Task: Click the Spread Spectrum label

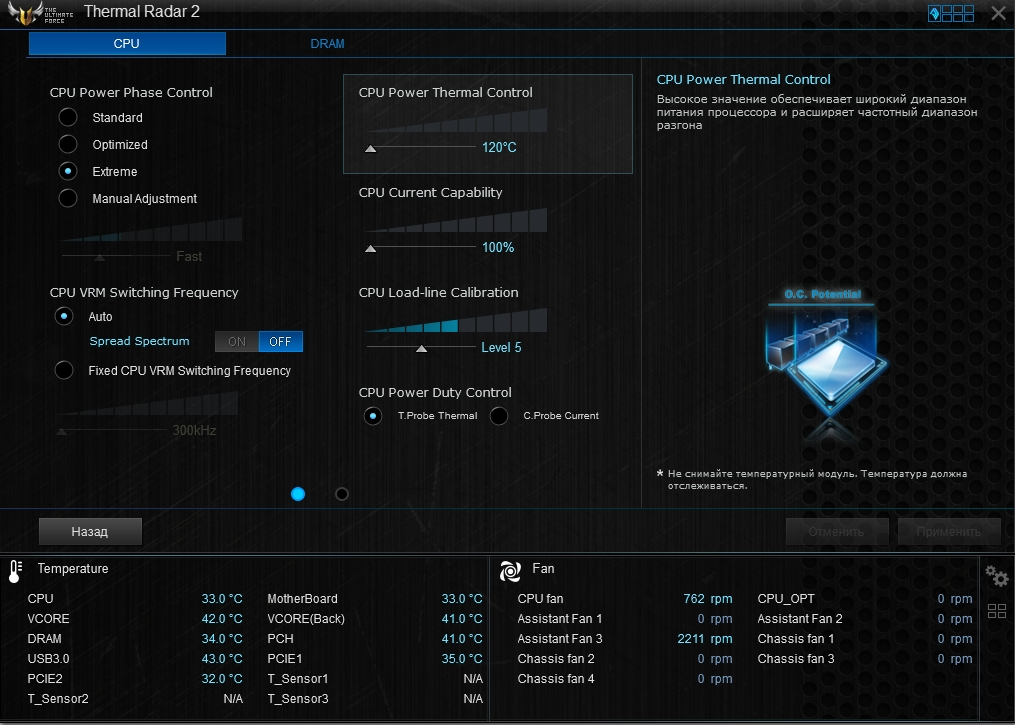Action: [x=140, y=341]
